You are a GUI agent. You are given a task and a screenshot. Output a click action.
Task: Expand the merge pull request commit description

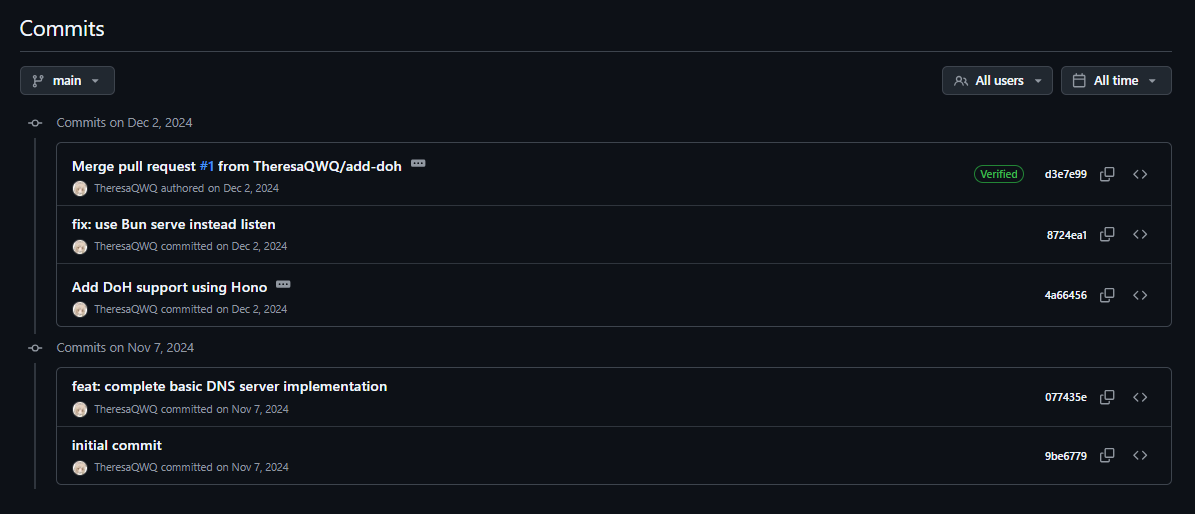click(x=418, y=163)
